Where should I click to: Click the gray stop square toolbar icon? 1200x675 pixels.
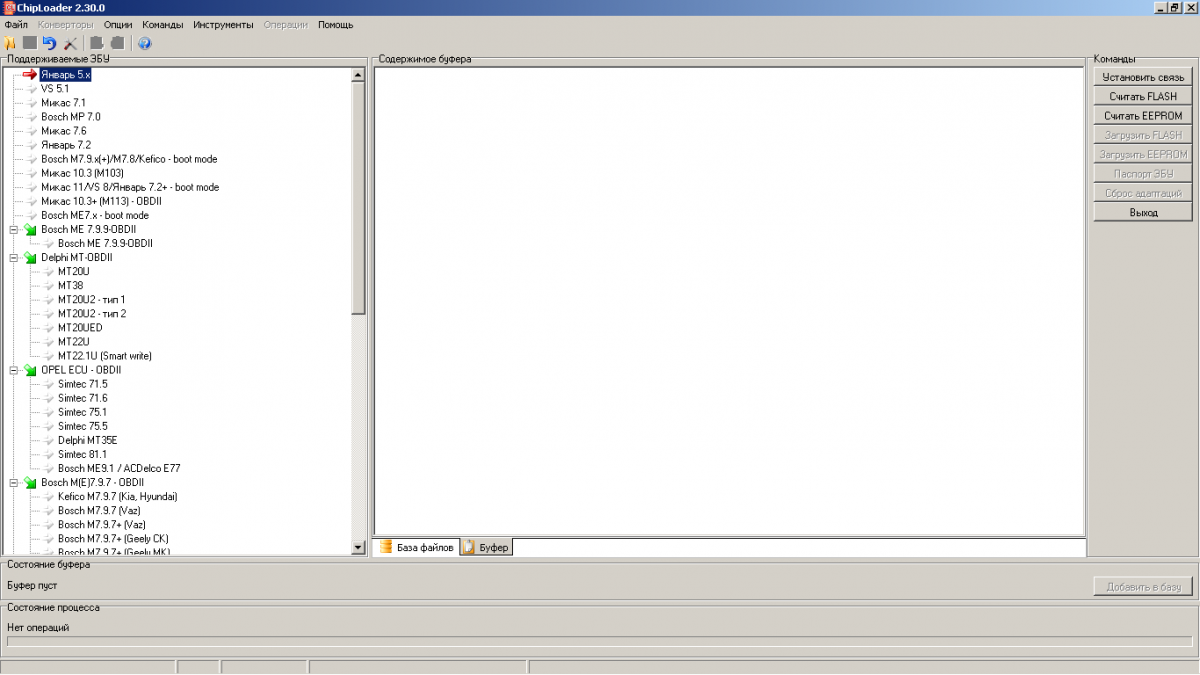pos(30,43)
